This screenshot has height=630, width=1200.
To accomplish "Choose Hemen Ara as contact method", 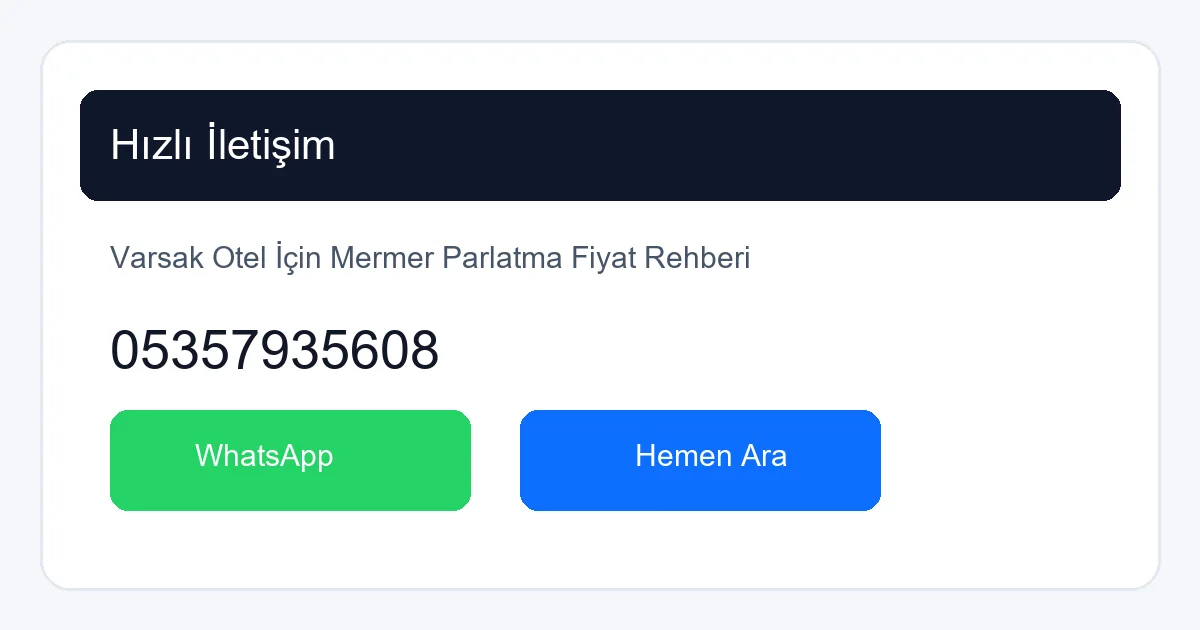I will [x=700, y=460].
